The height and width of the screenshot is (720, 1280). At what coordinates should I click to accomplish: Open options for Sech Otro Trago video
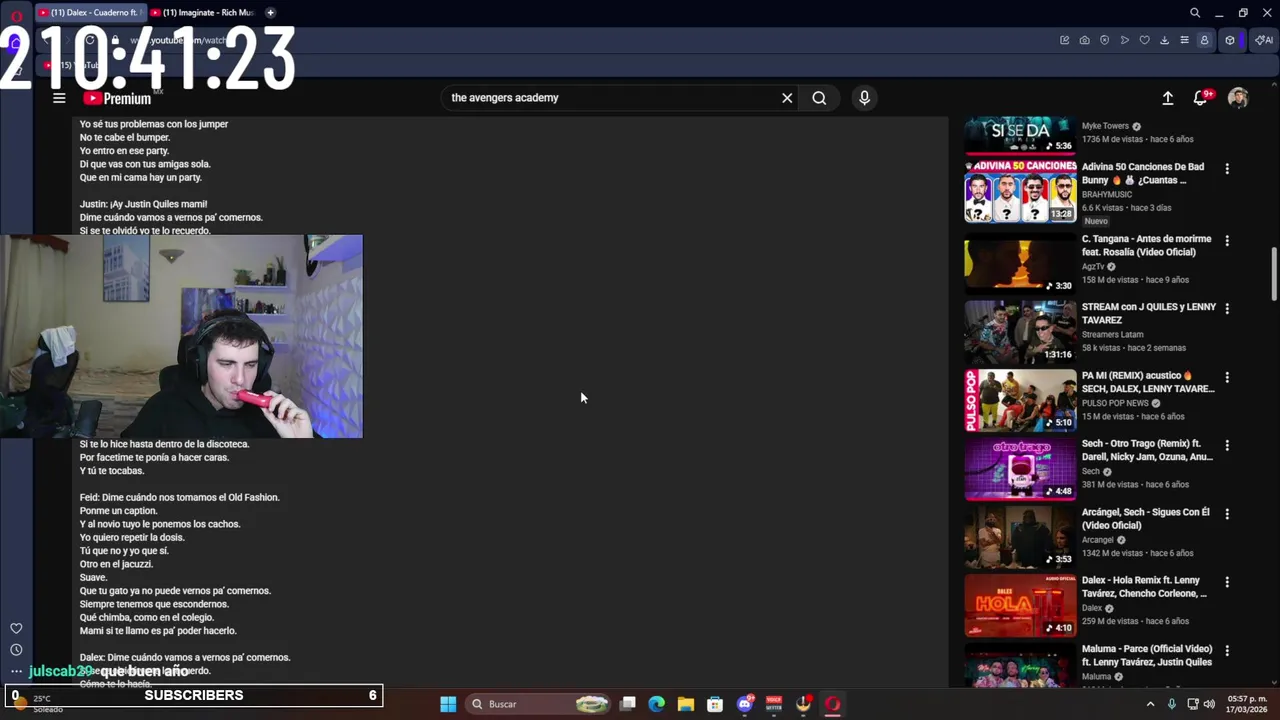[x=1227, y=446]
